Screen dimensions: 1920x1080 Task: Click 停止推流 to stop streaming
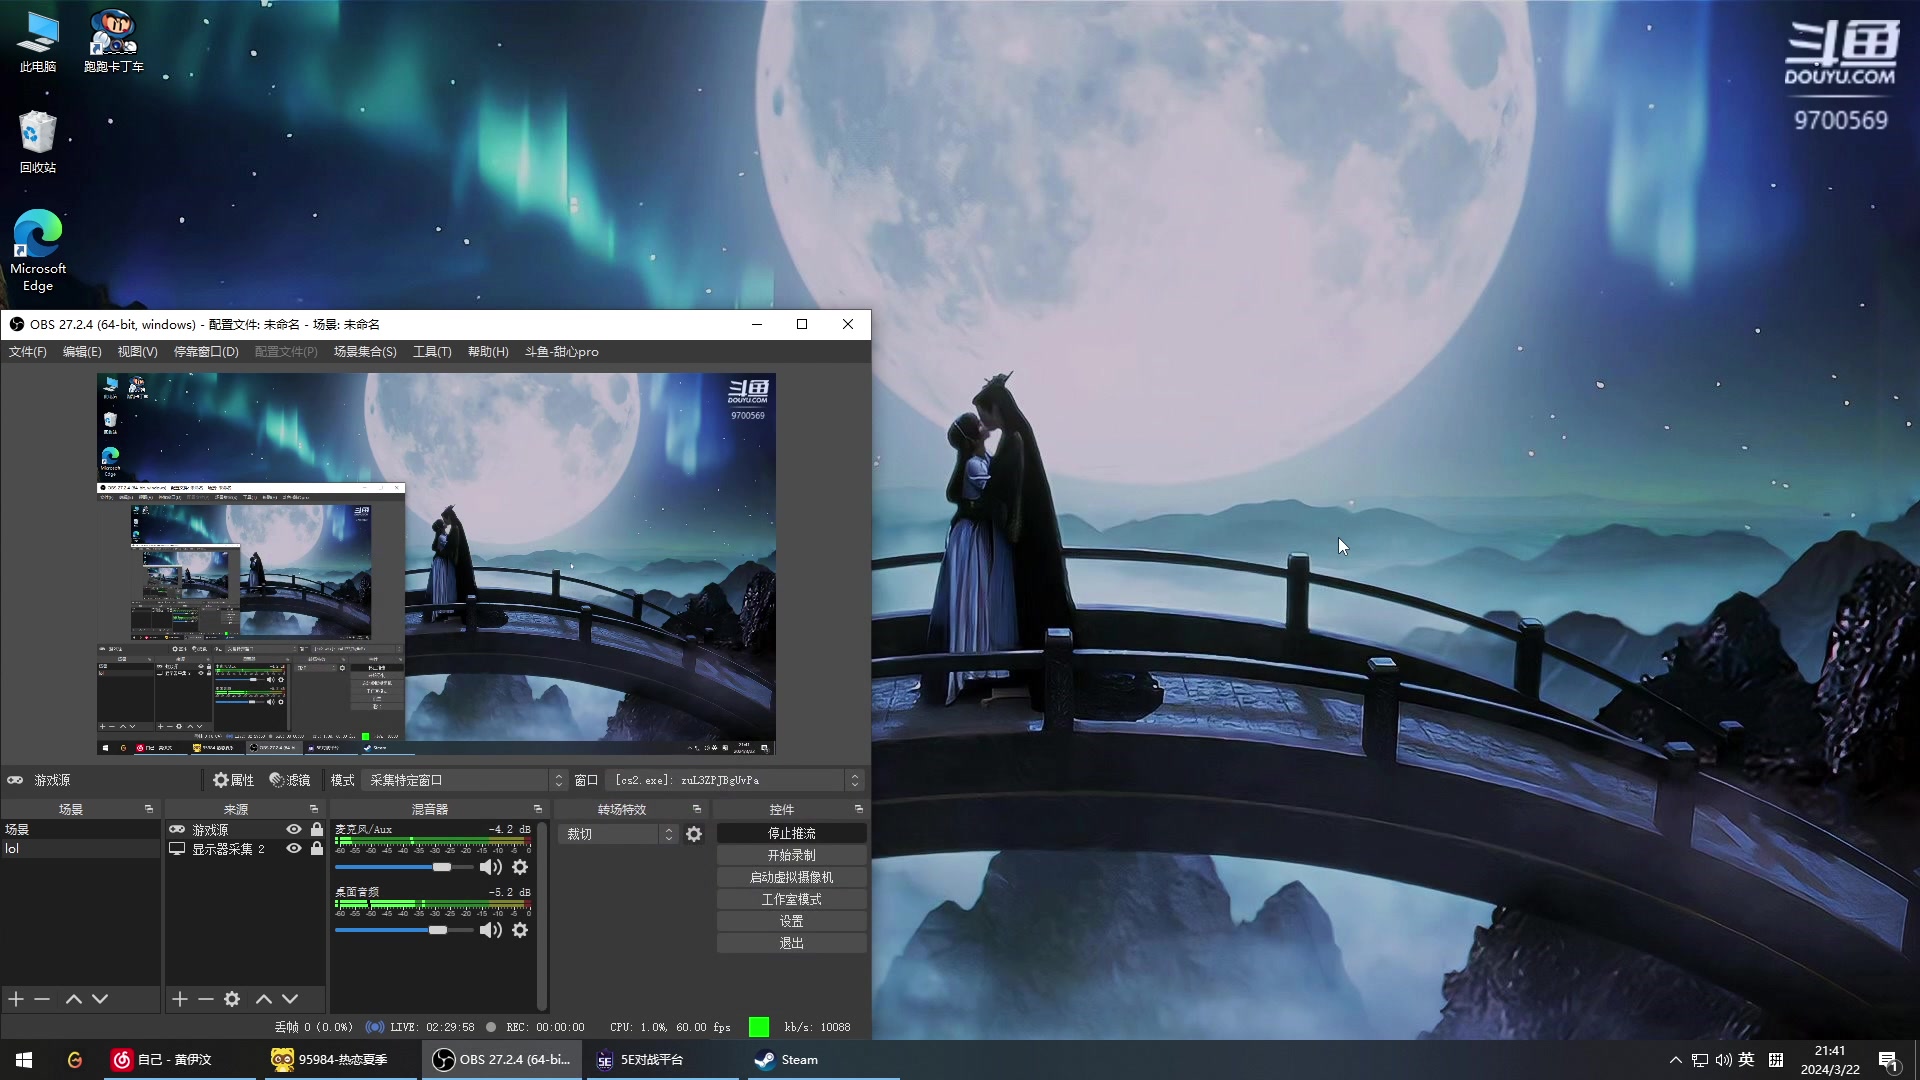[791, 833]
